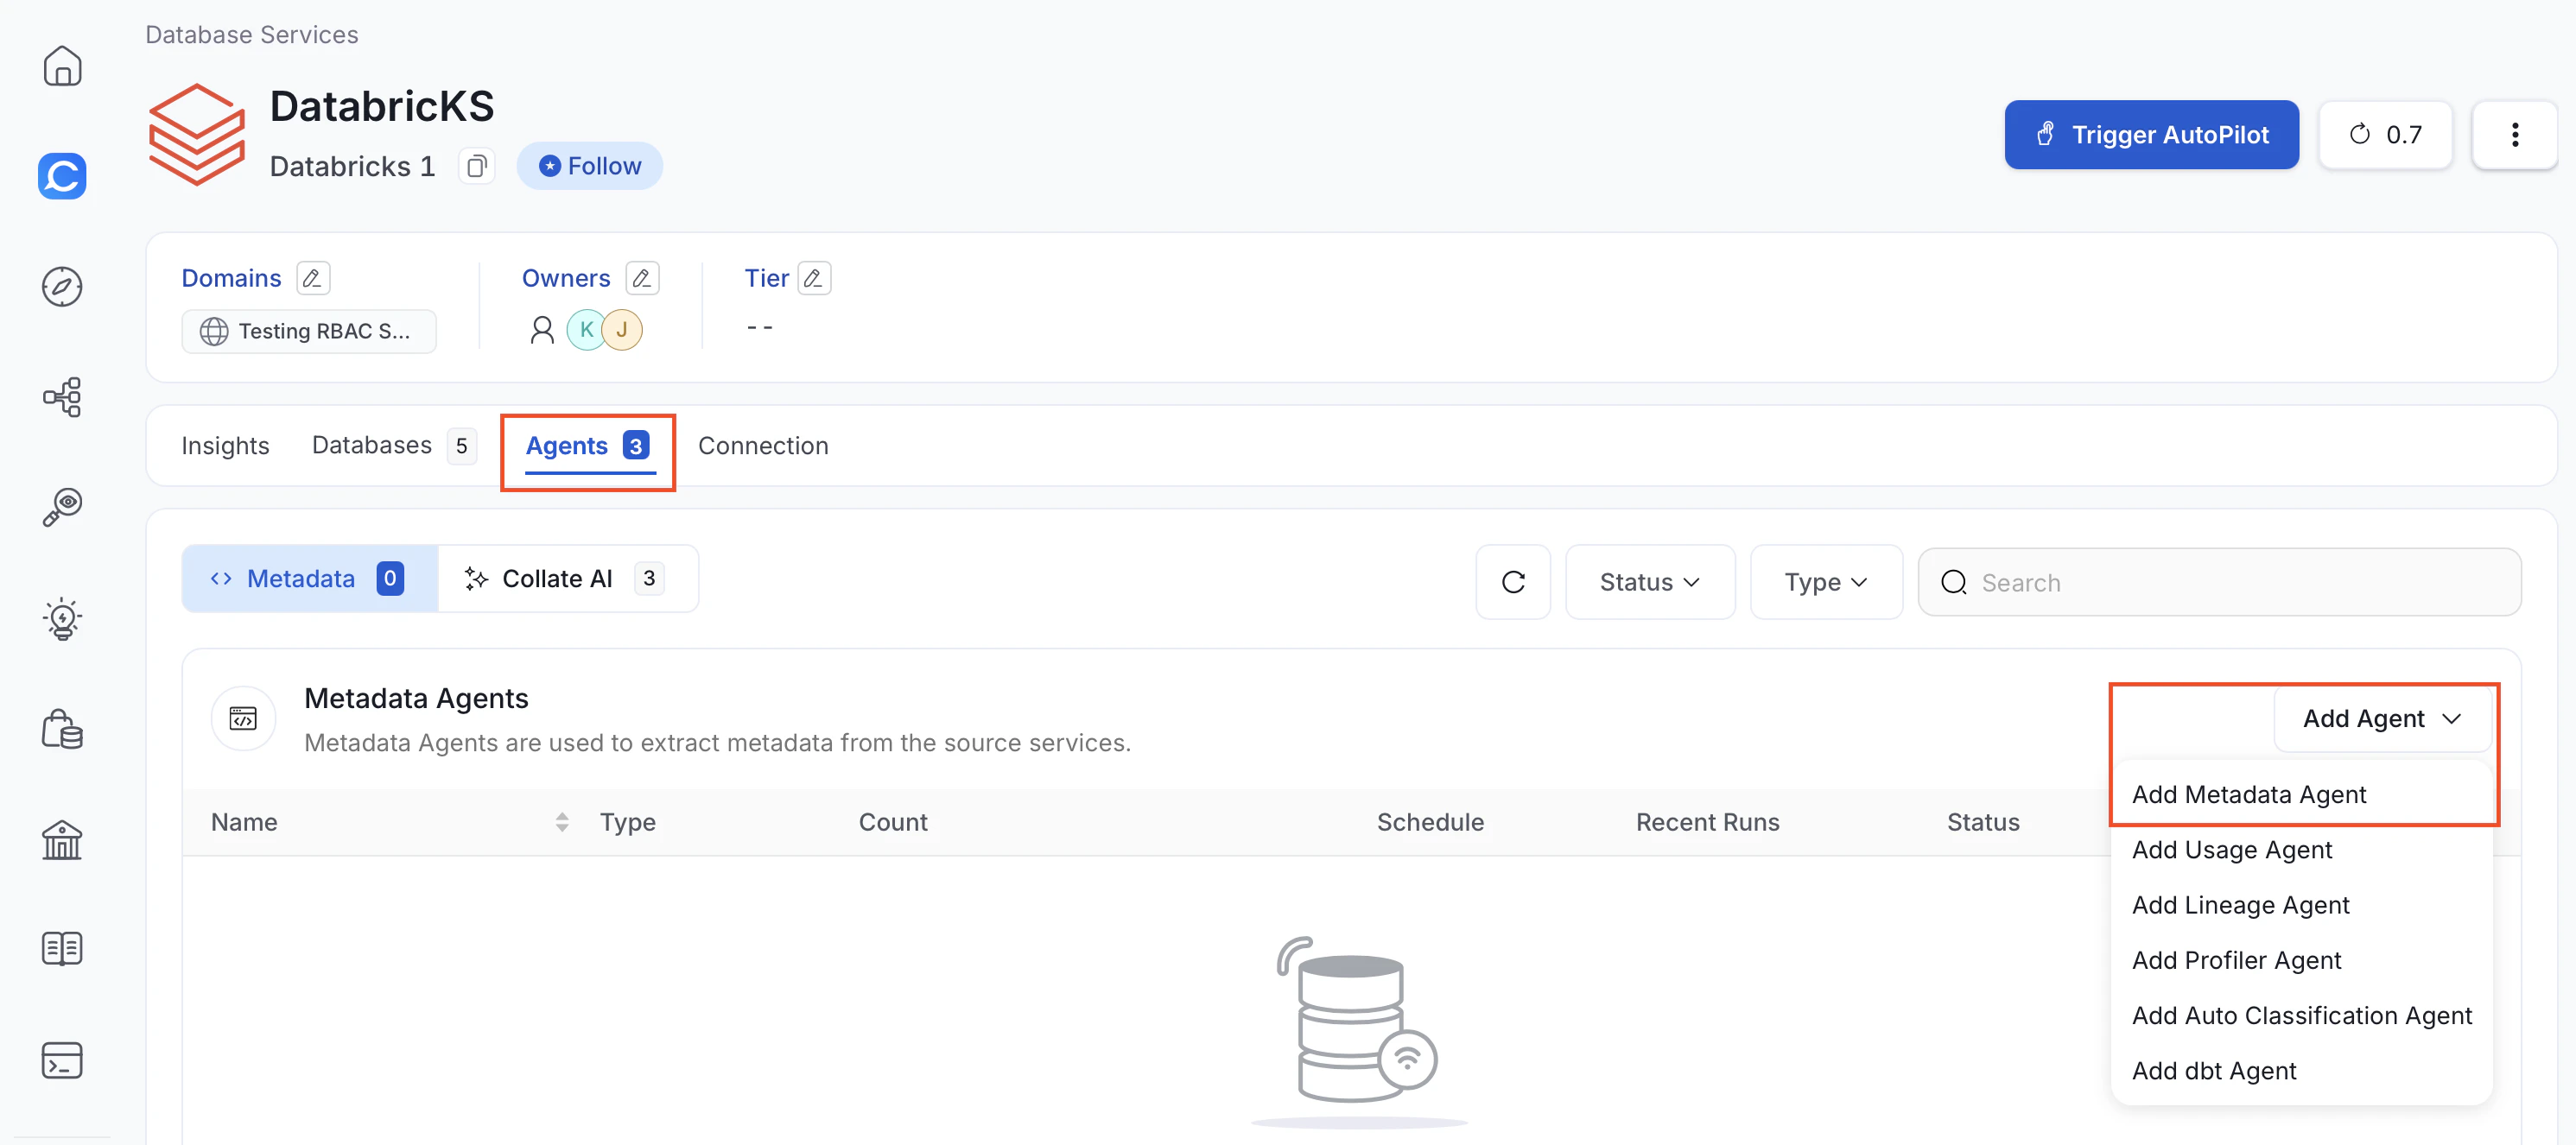
Task: Collapse the Add Agent dropdown
Action: point(2382,719)
